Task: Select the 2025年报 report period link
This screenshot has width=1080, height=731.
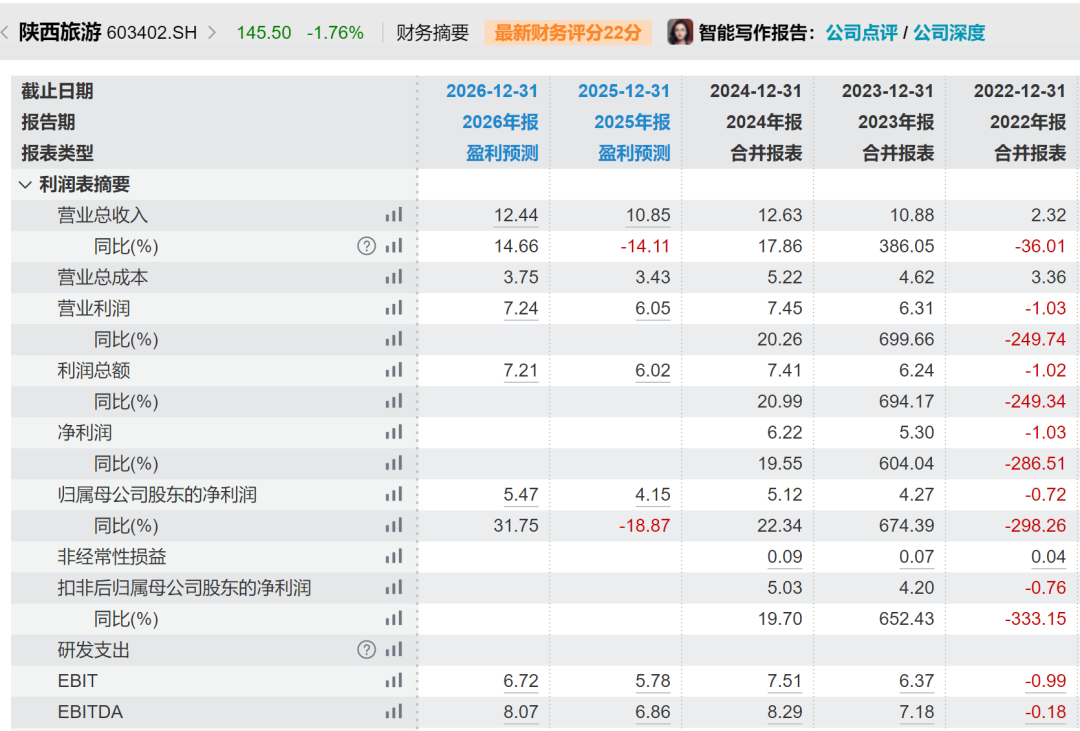Action: pyautogui.click(x=632, y=122)
